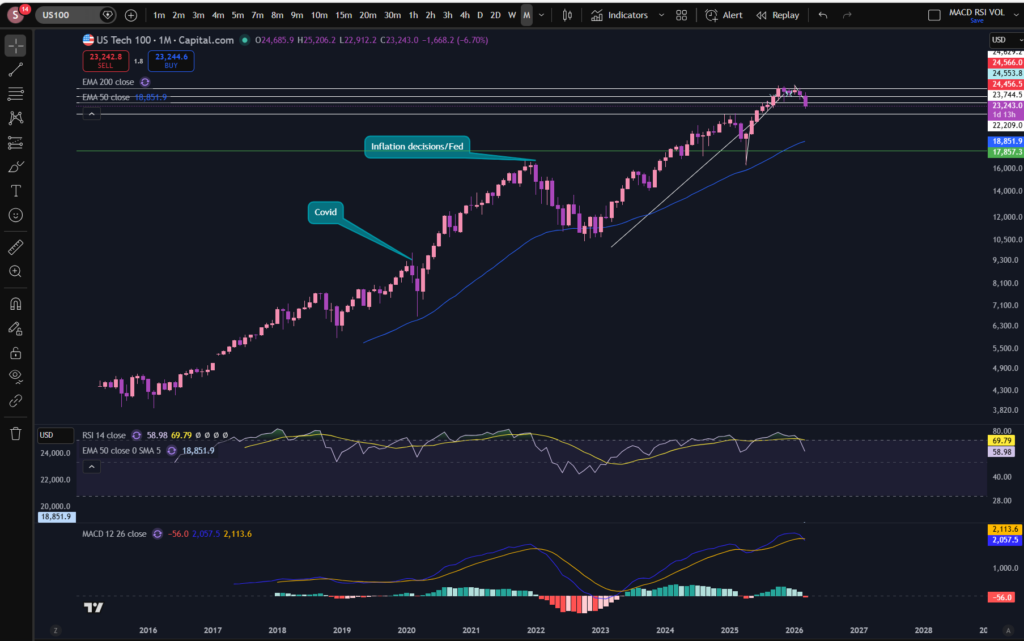Switch to the 2D timeframe

496,15
